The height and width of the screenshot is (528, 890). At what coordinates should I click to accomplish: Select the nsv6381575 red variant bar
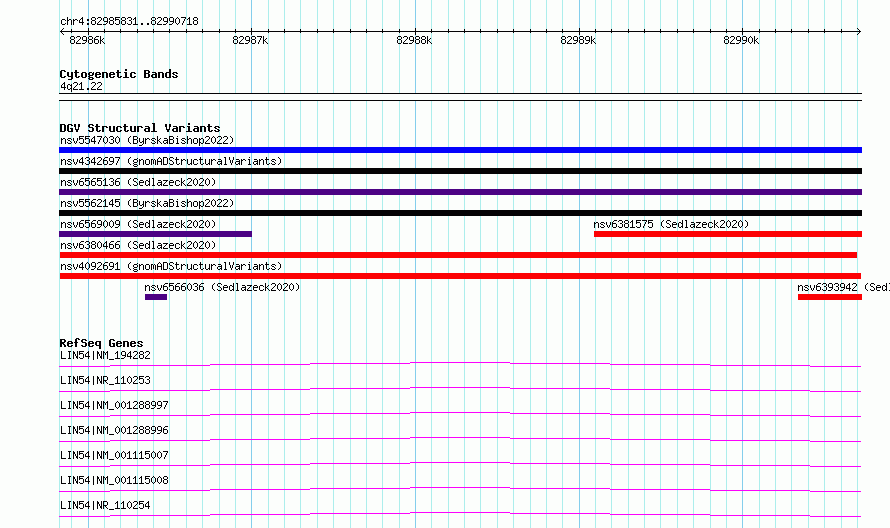728,234
